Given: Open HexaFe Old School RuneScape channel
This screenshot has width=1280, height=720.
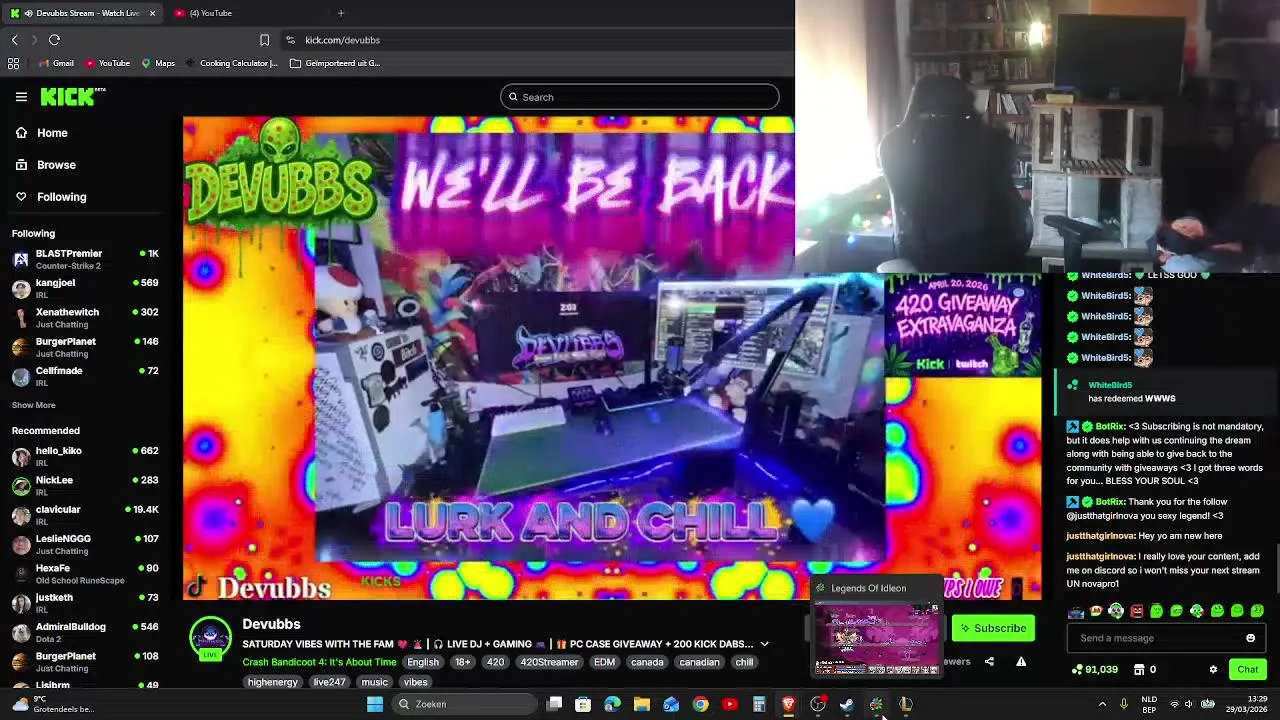Looking at the screenshot, I should point(86,574).
